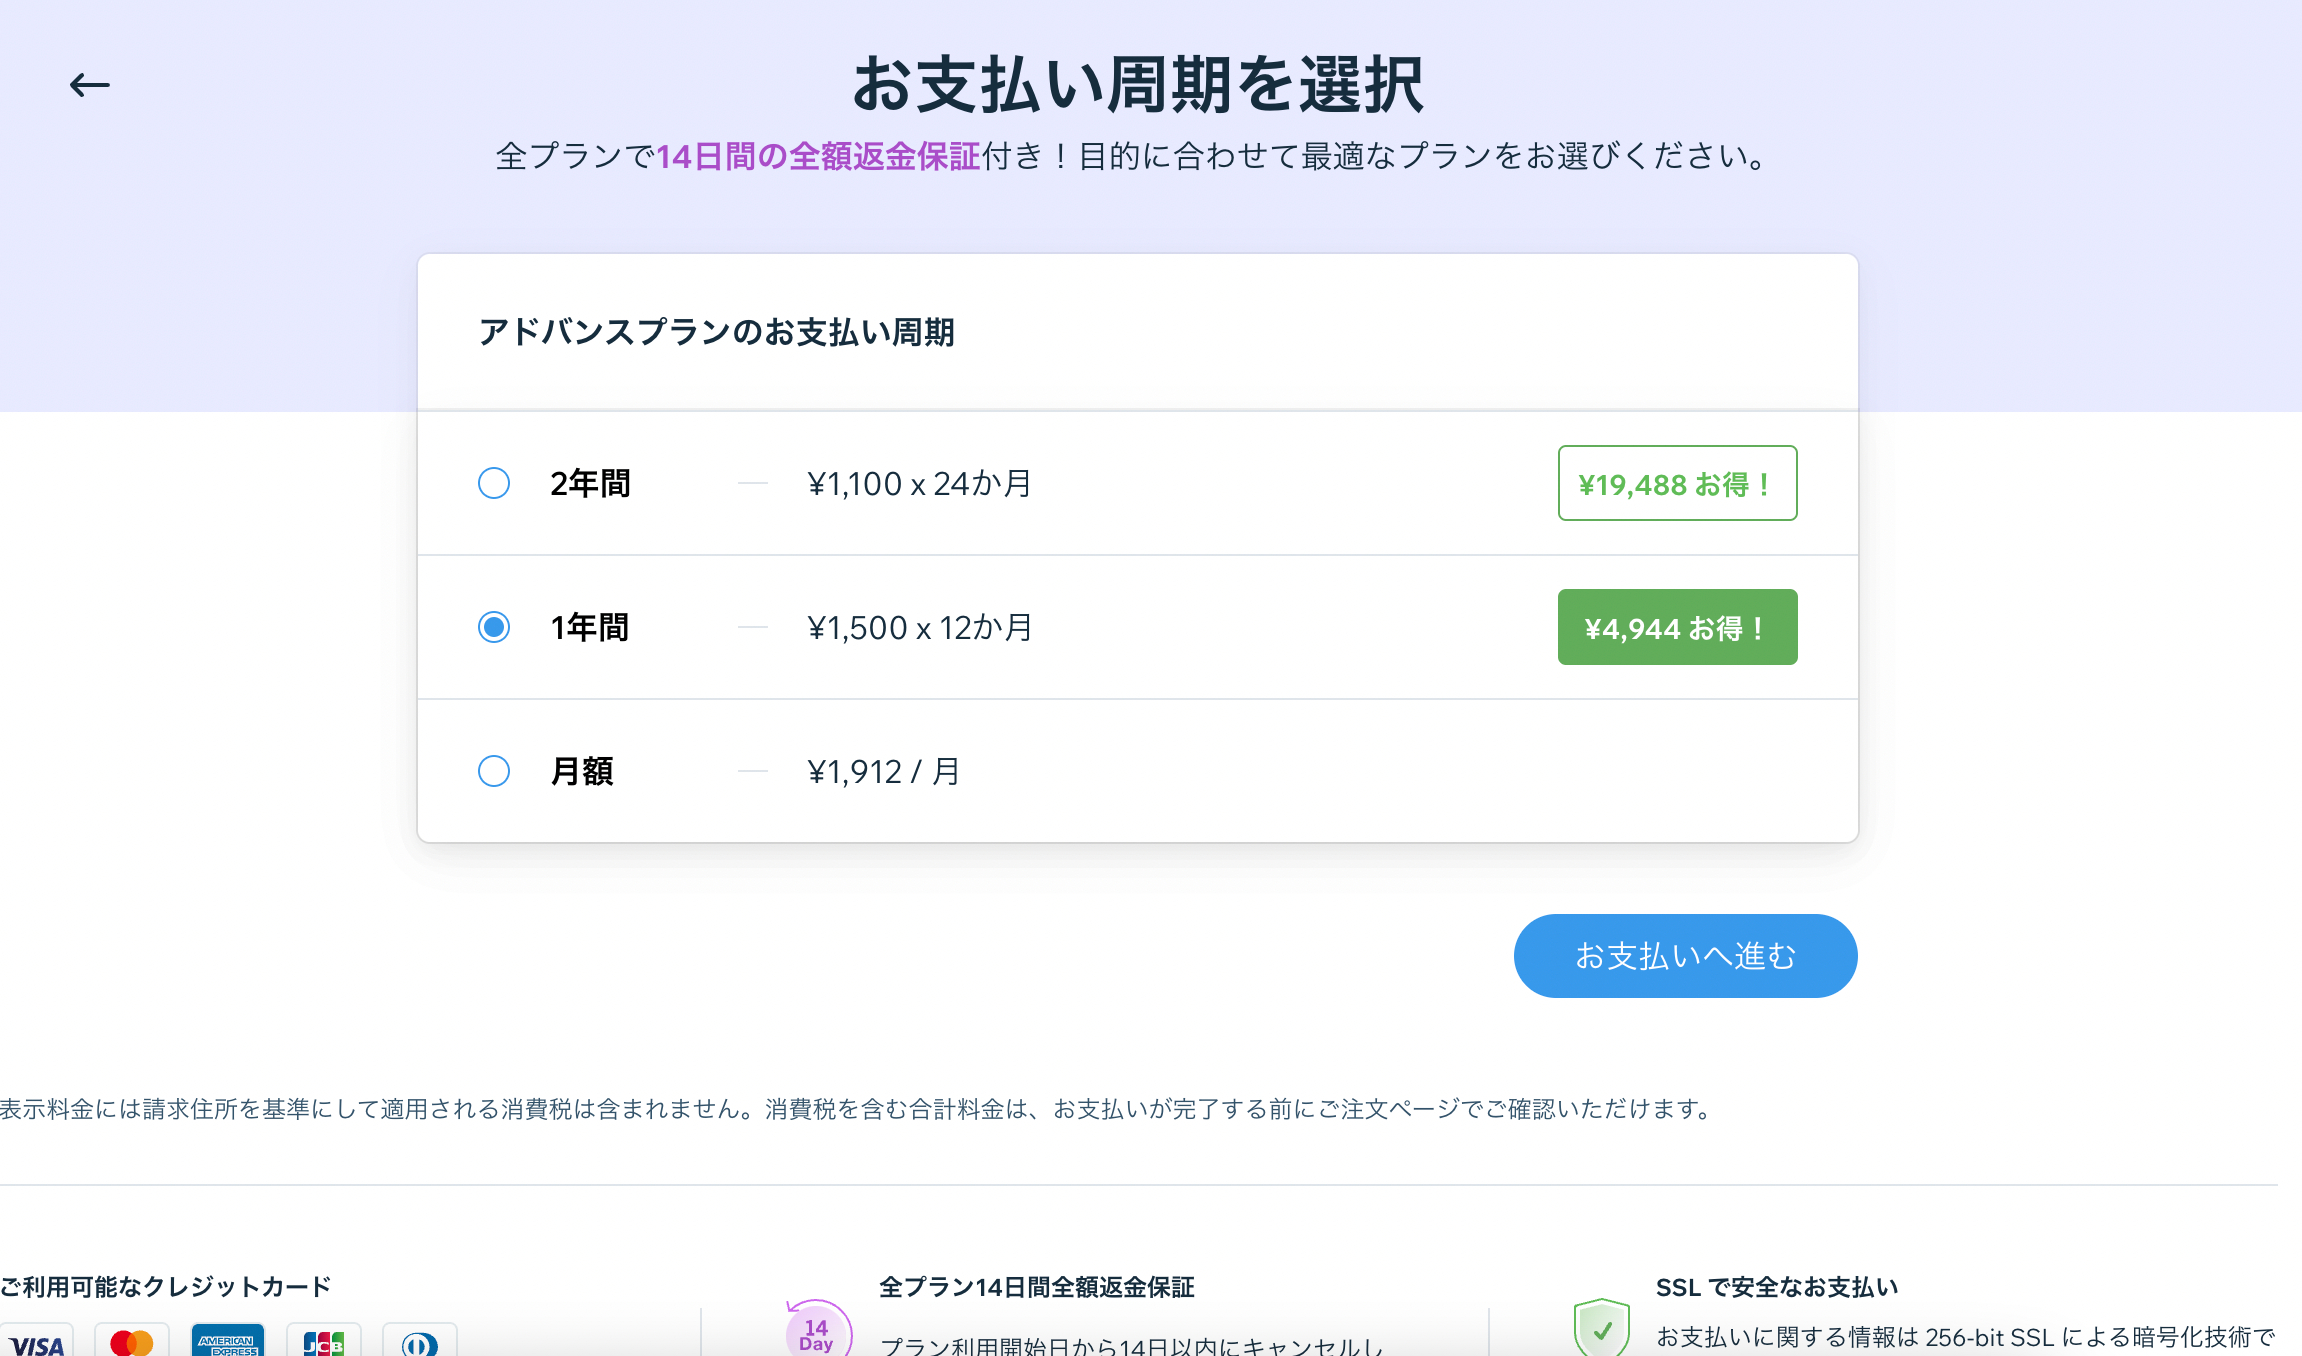The width and height of the screenshot is (2302, 1356).
Task: Click the ¥19,488 お得 badge
Action: pyautogui.click(x=1676, y=483)
